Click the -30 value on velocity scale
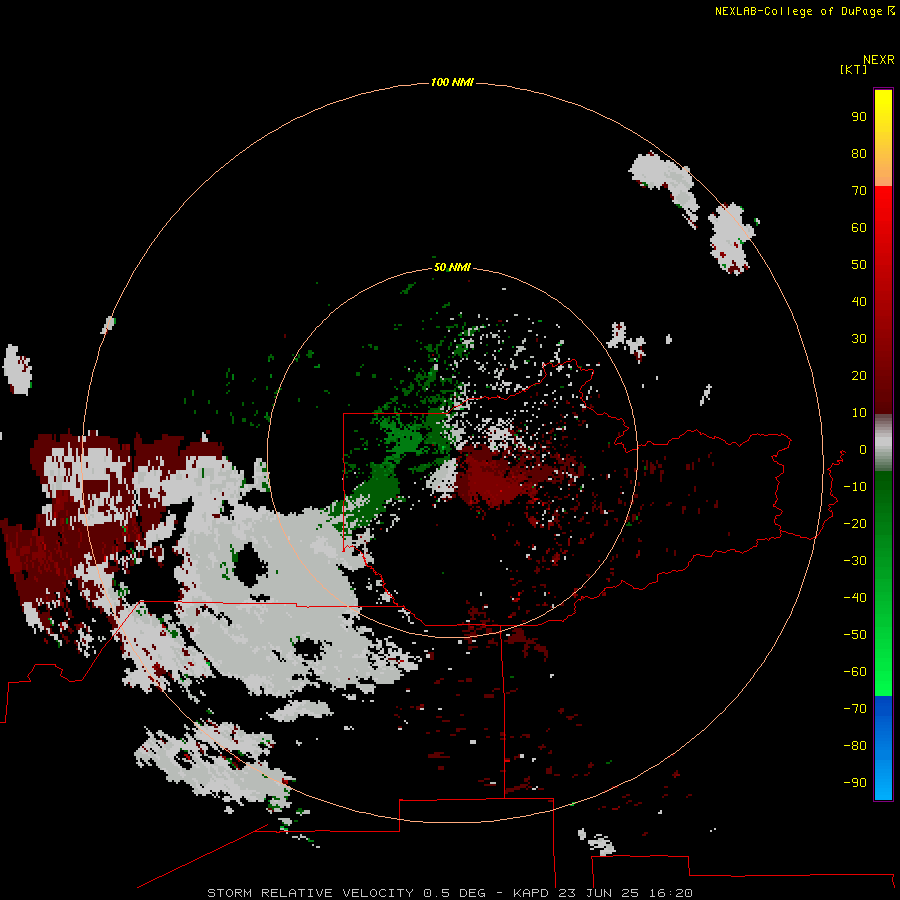This screenshot has width=900, height=900. (855, 561)
